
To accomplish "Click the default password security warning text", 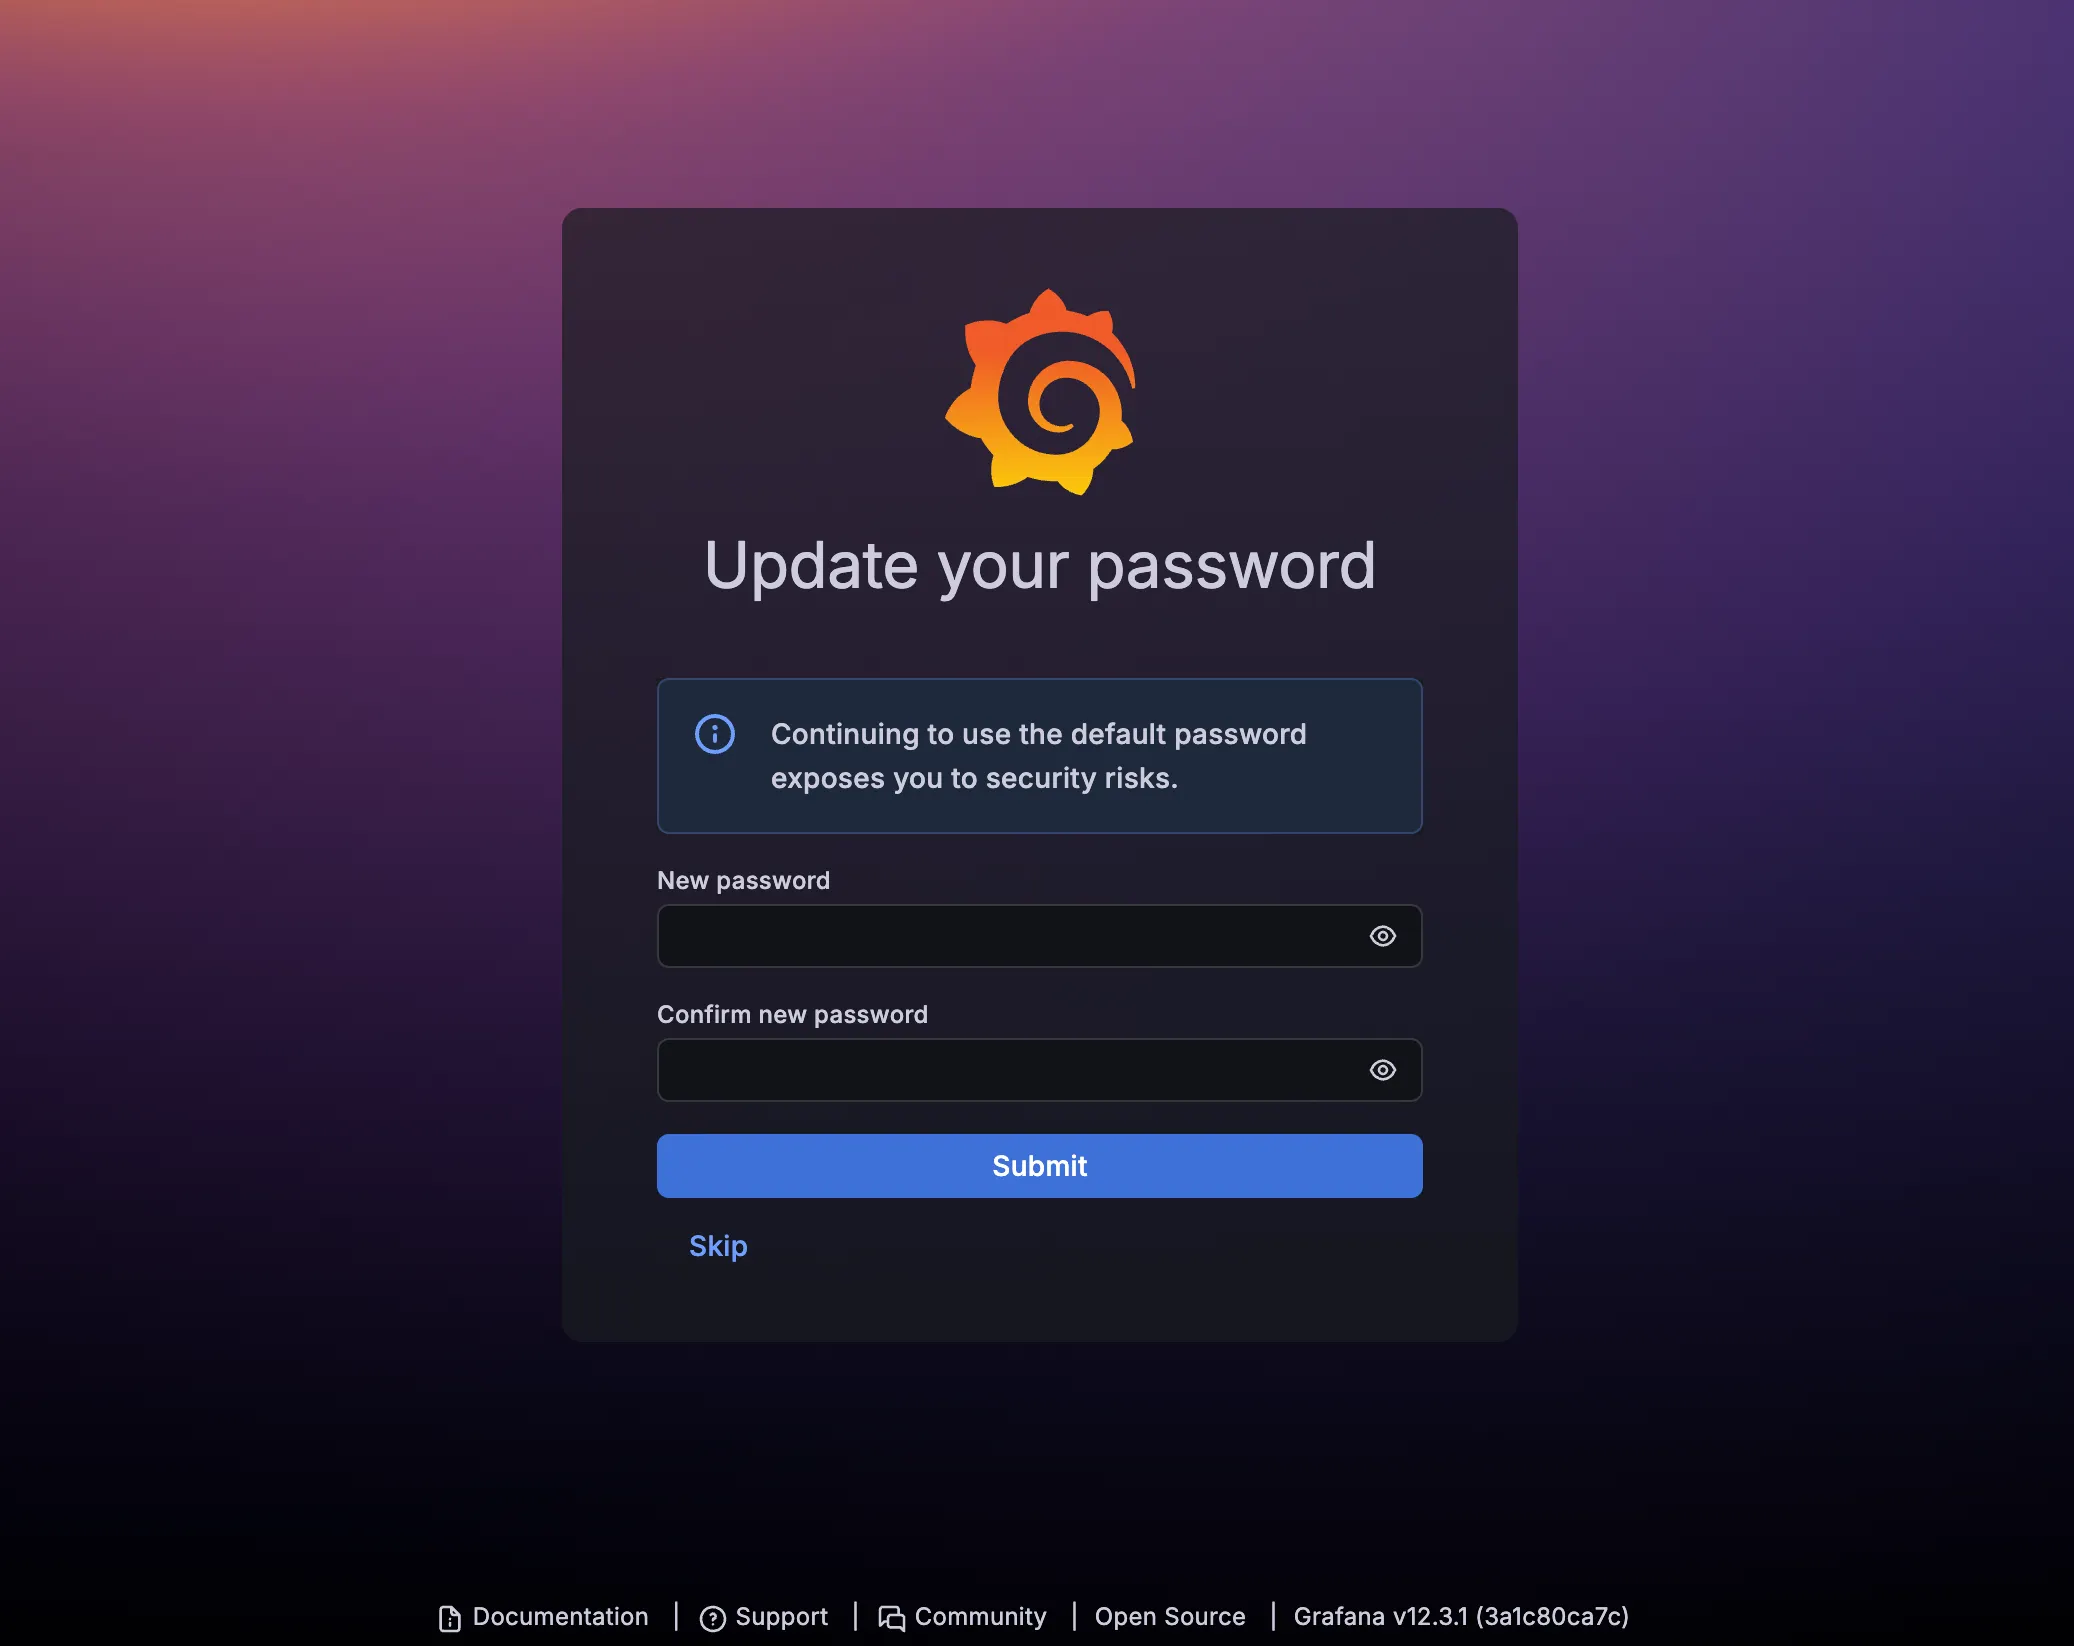I will tap(1038, 756).
